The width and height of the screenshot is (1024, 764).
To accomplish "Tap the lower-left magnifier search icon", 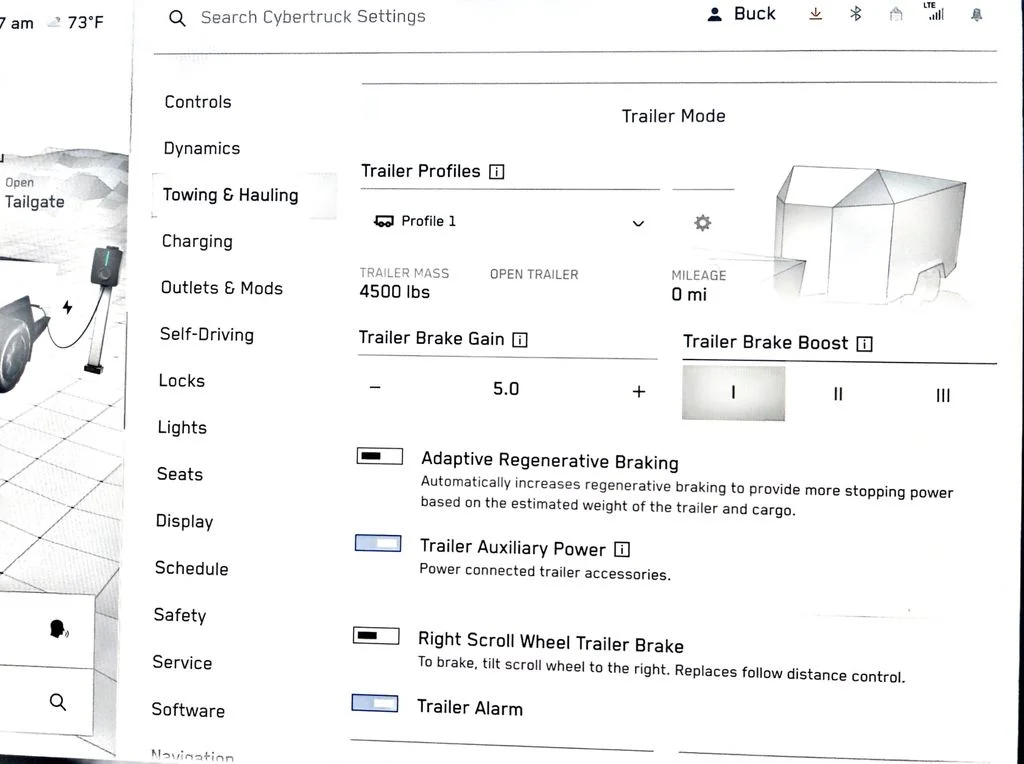I will tap(57, 702).
